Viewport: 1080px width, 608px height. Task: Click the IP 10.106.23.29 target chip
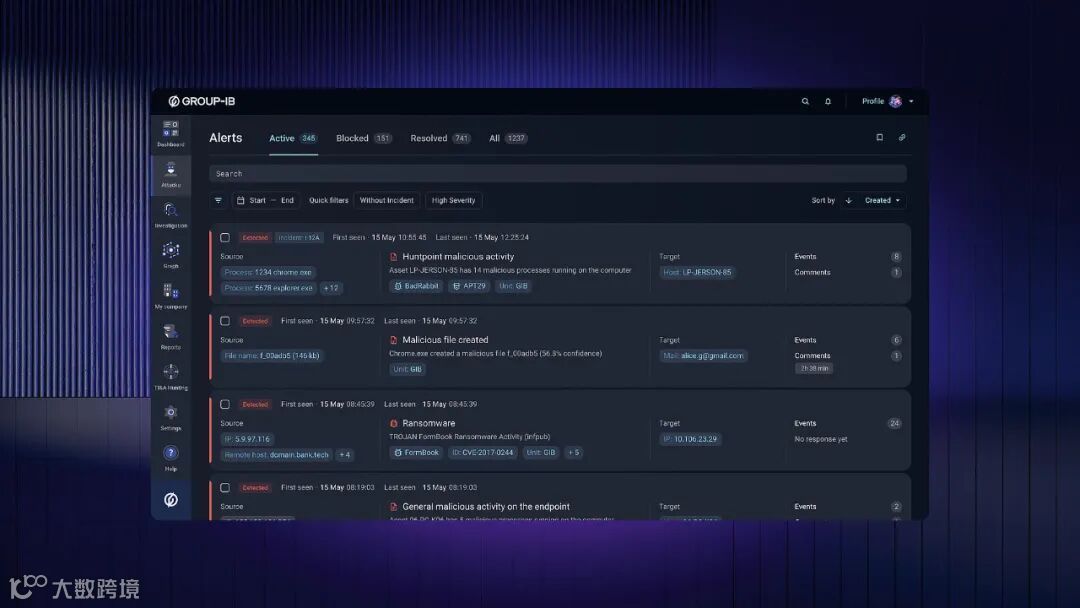tap(690, 439)
